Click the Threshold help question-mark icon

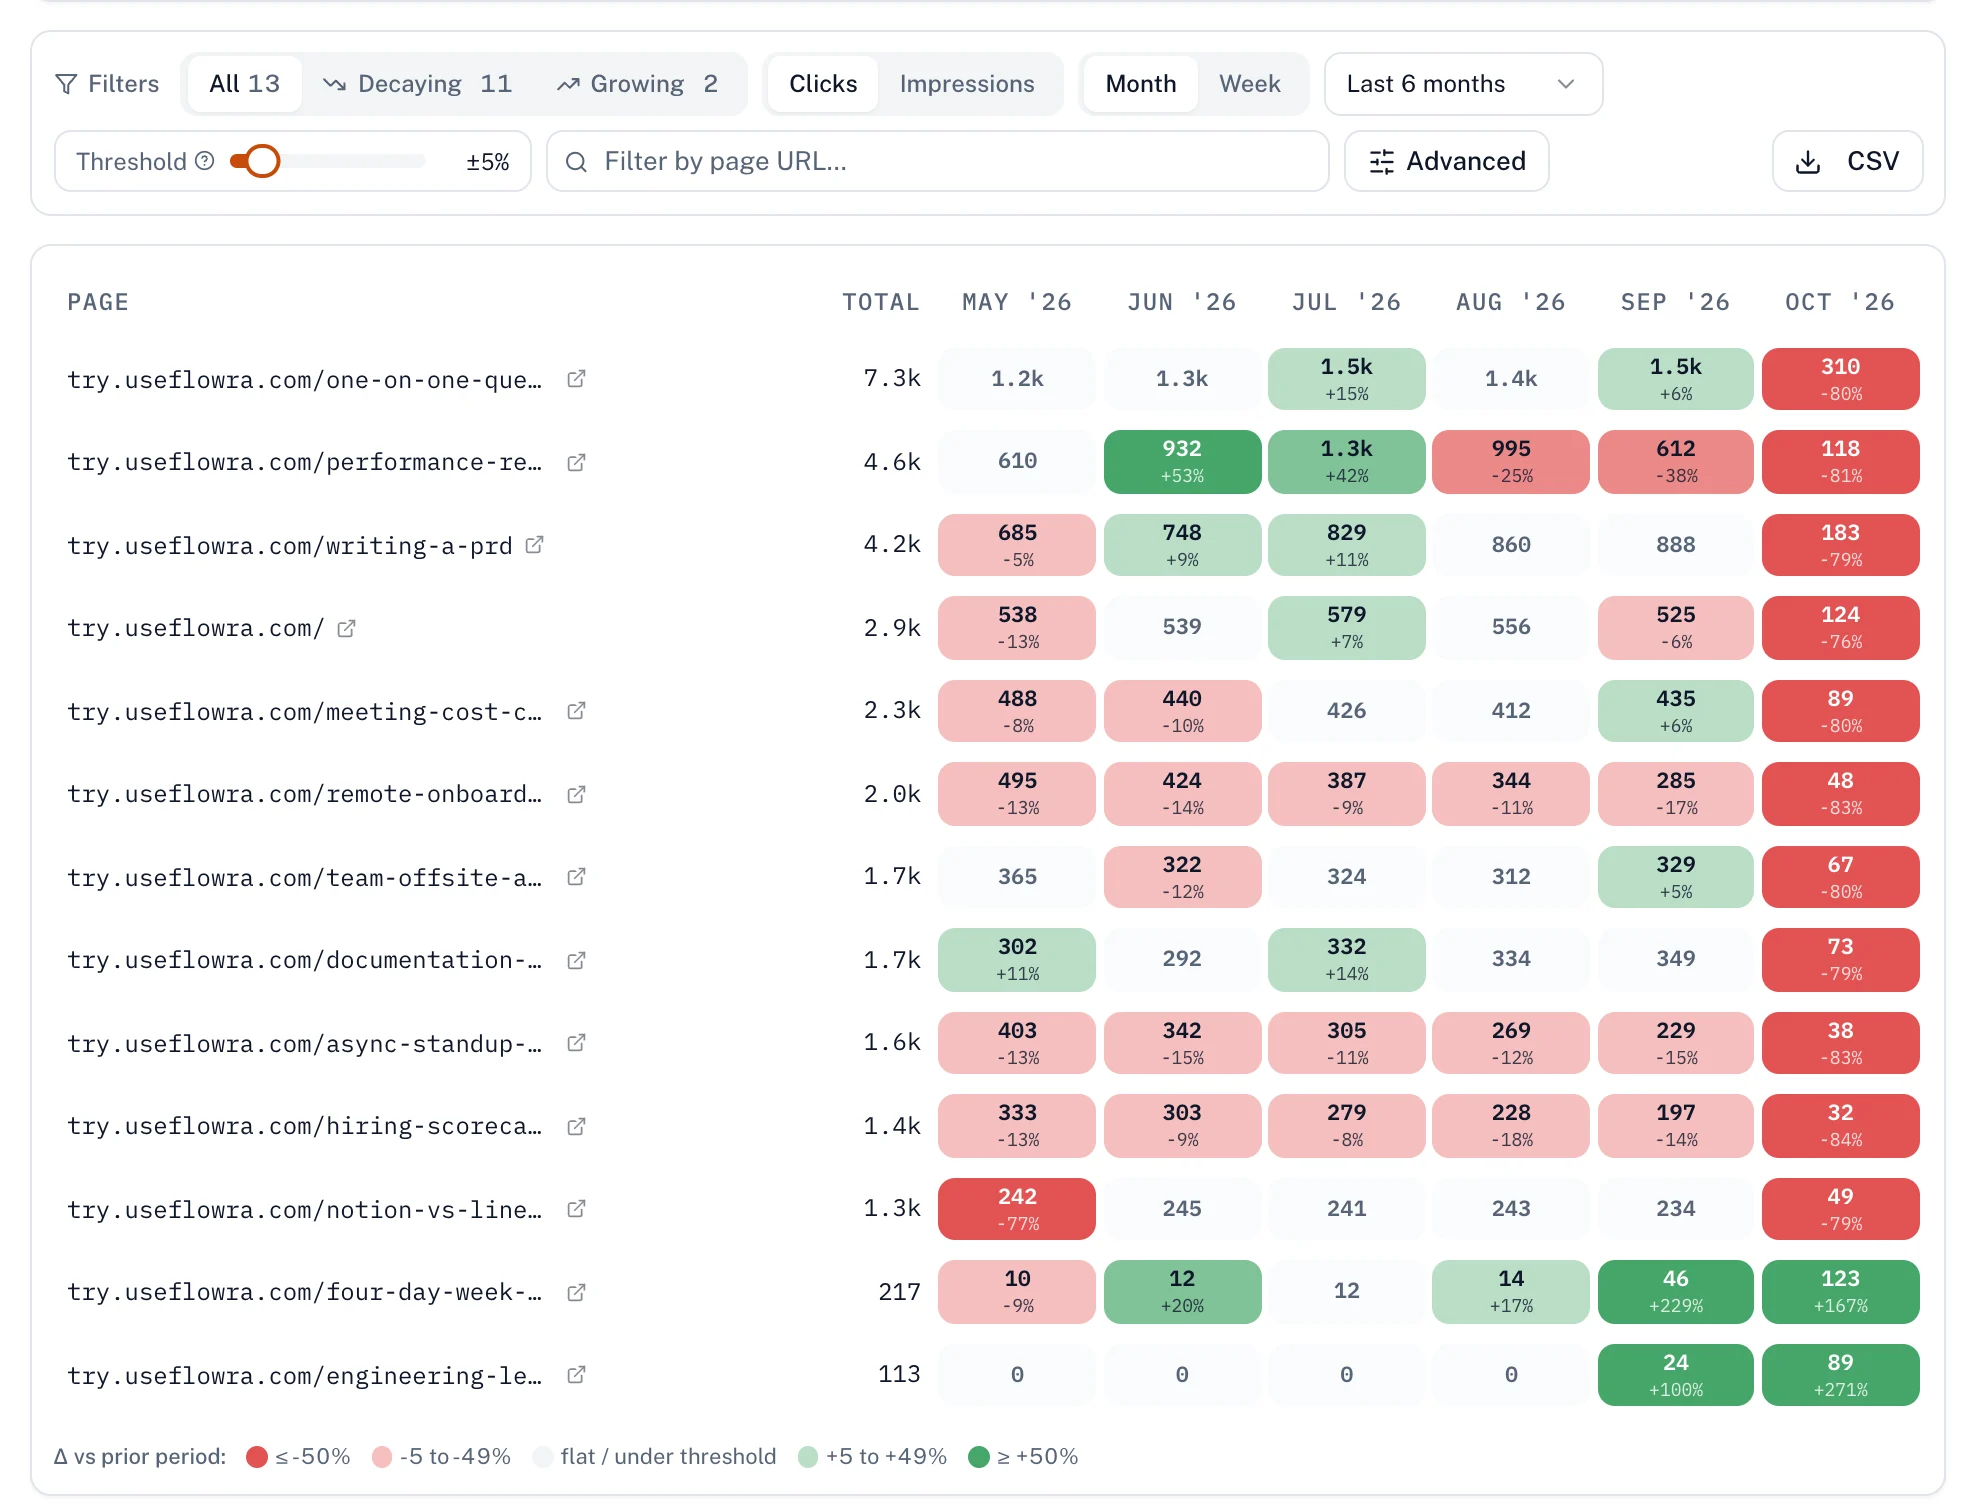(205, 161)
